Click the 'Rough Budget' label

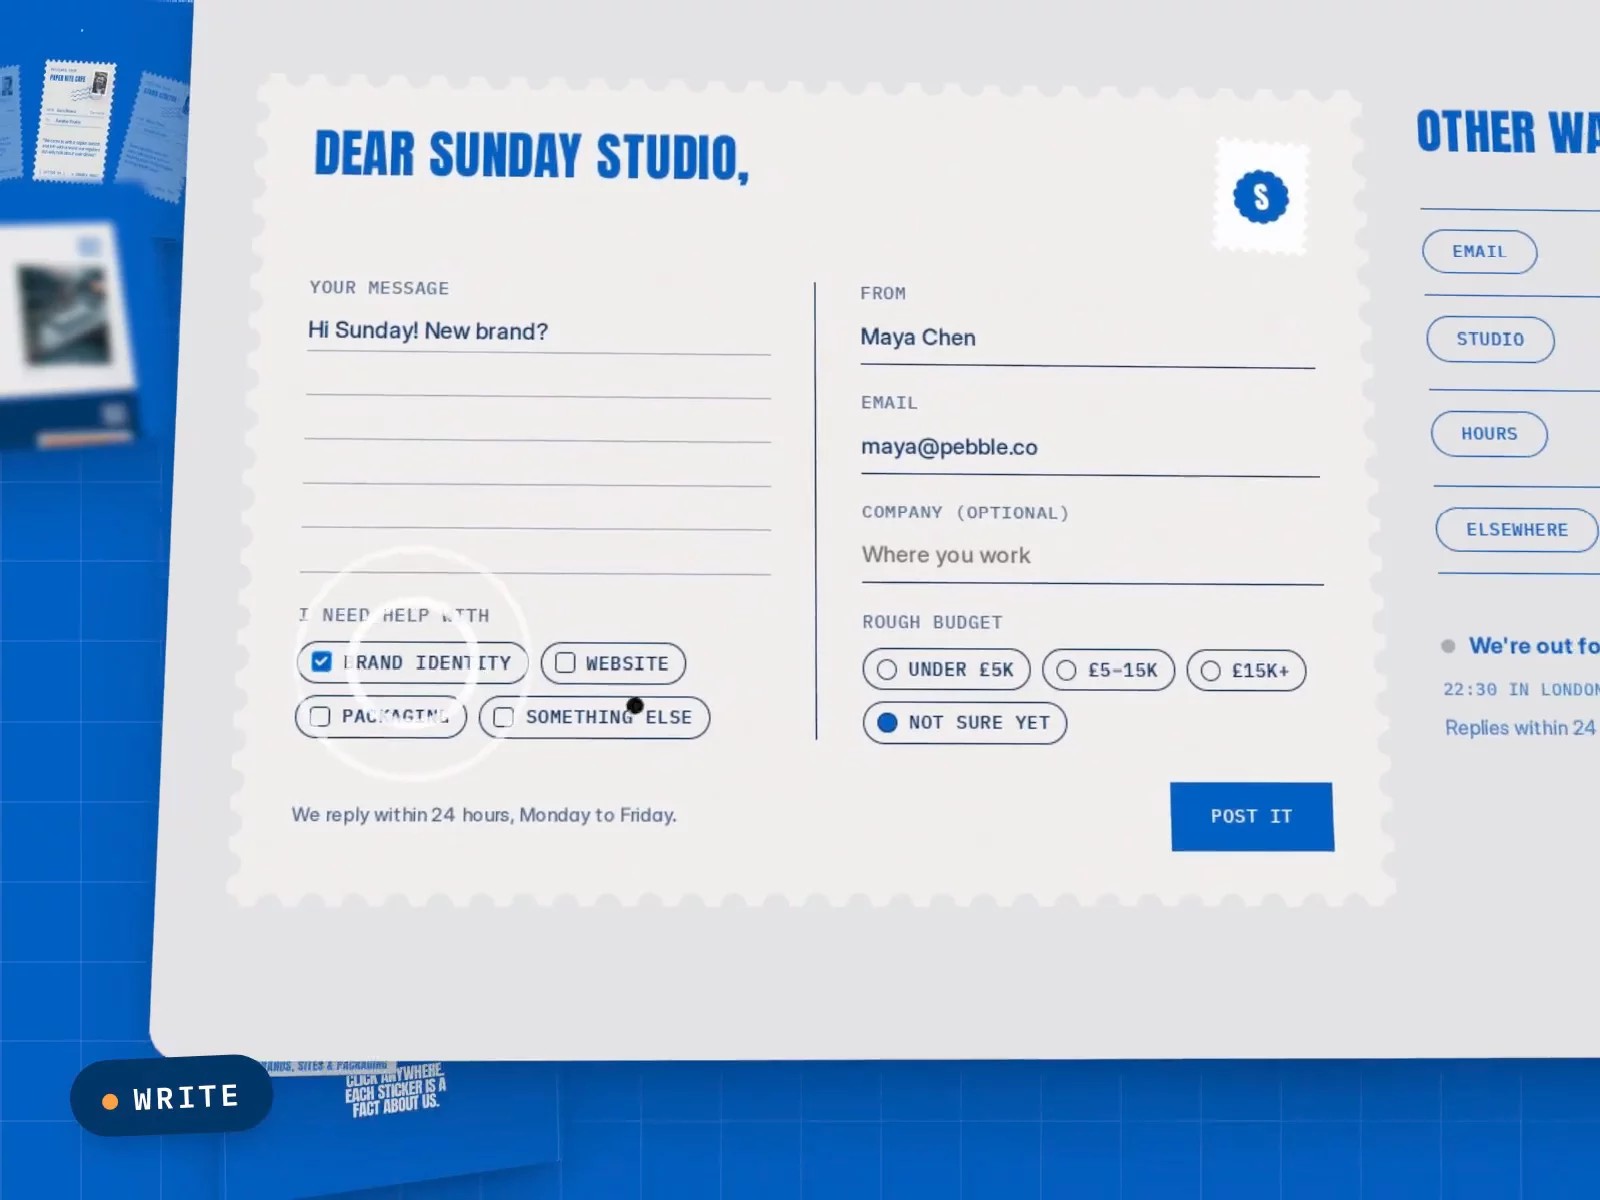coord(932,622)
